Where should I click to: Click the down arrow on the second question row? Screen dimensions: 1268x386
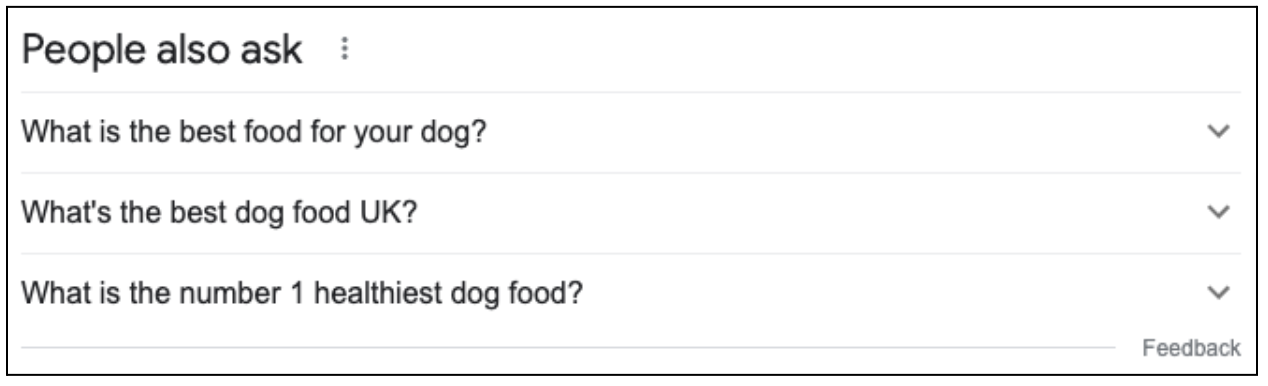(1217, 212)
